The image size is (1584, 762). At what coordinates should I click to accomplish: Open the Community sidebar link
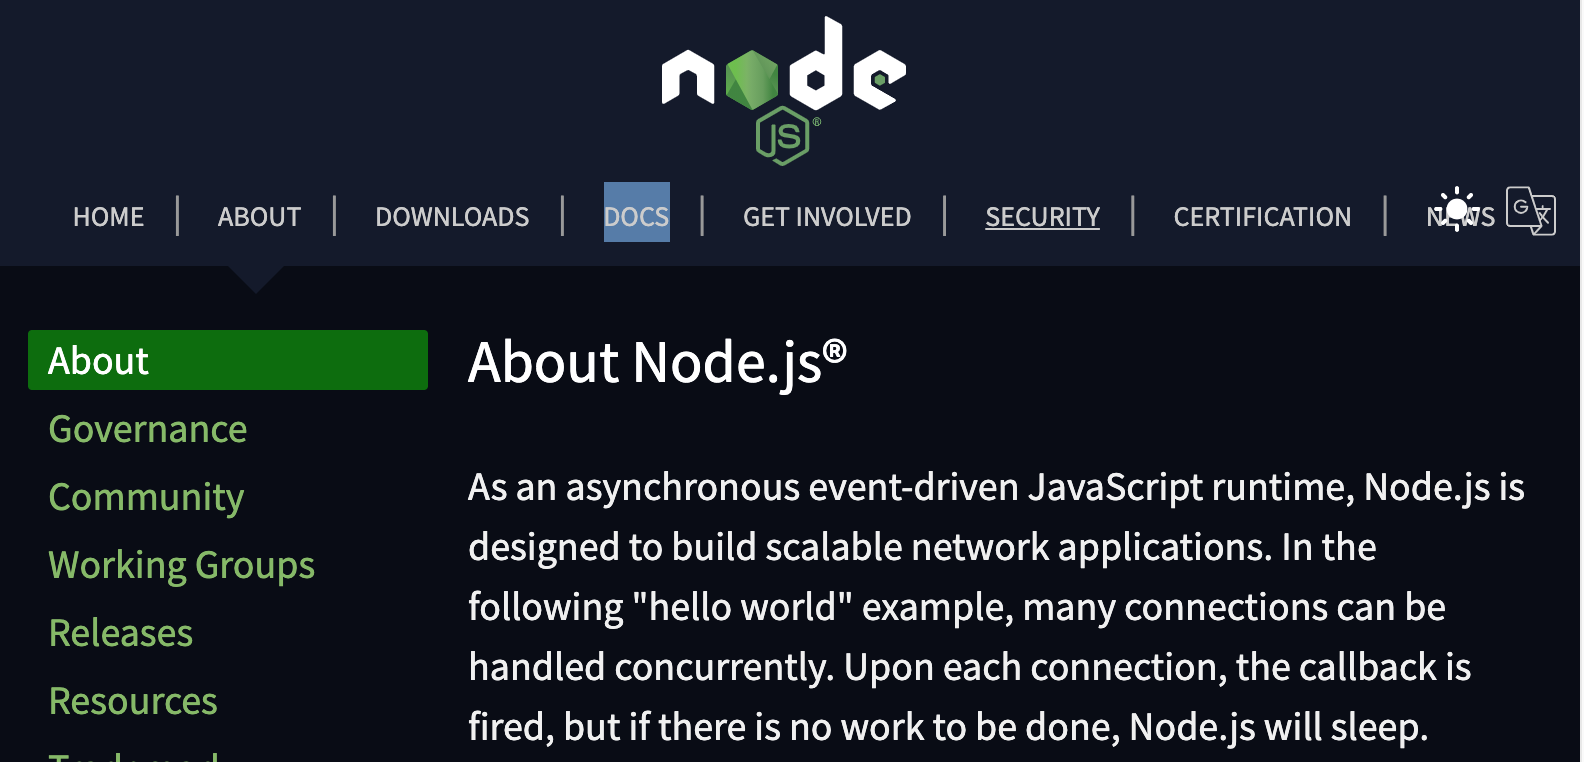pos(146,497)
